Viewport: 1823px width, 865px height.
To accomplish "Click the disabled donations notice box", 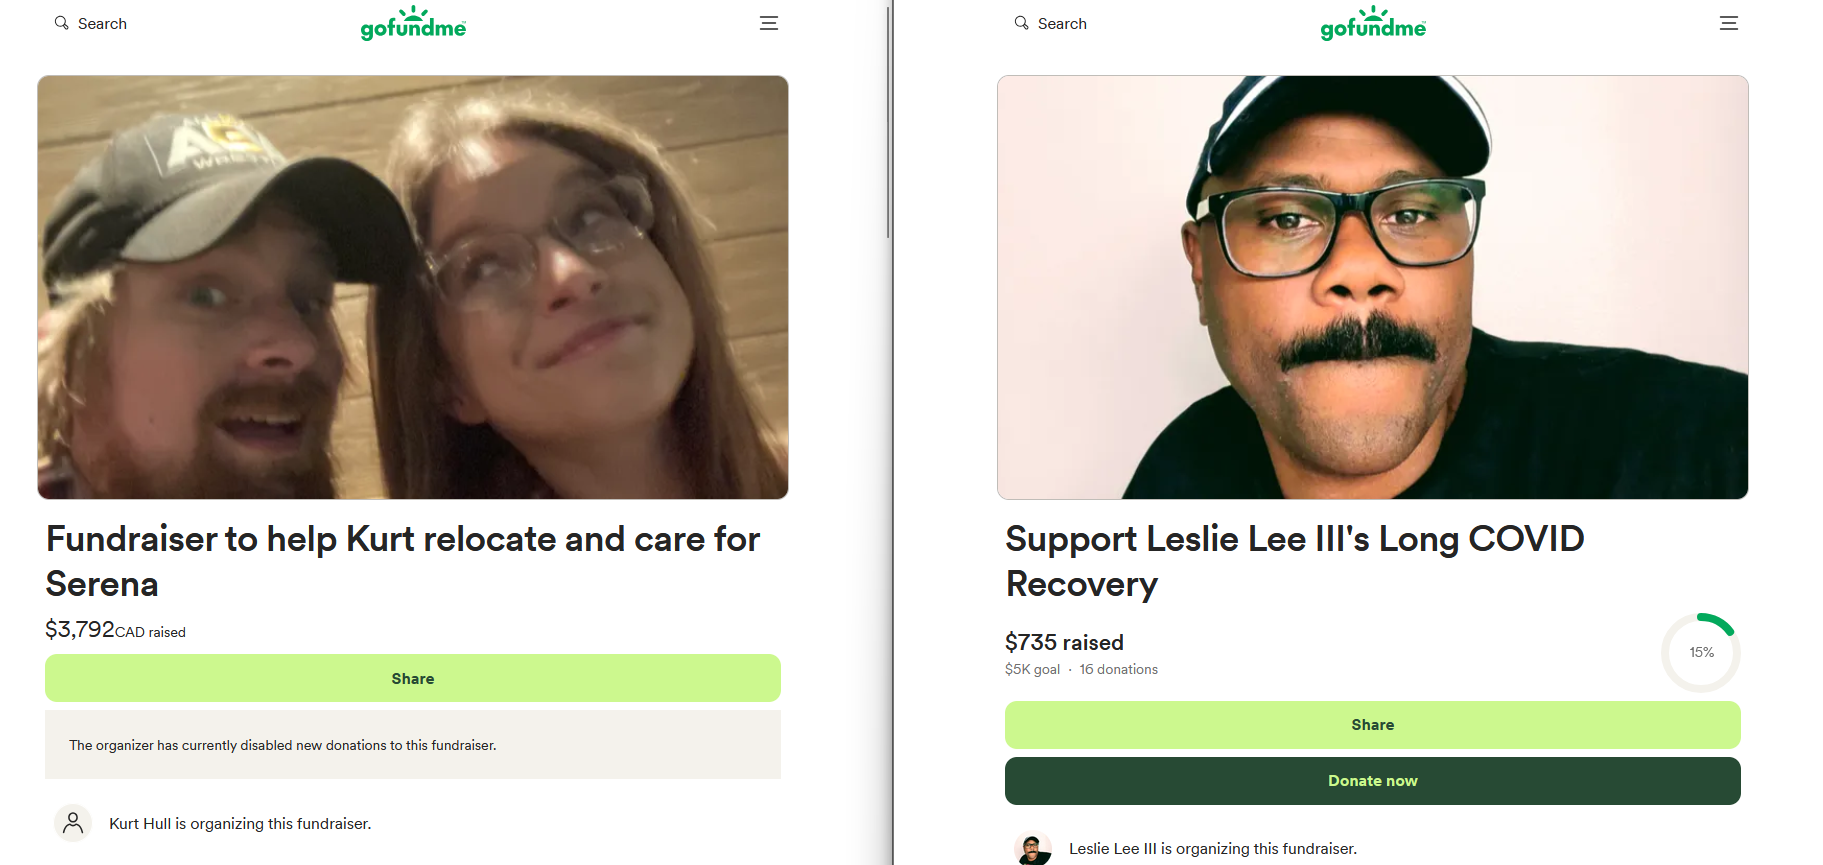I will point(413,745).
